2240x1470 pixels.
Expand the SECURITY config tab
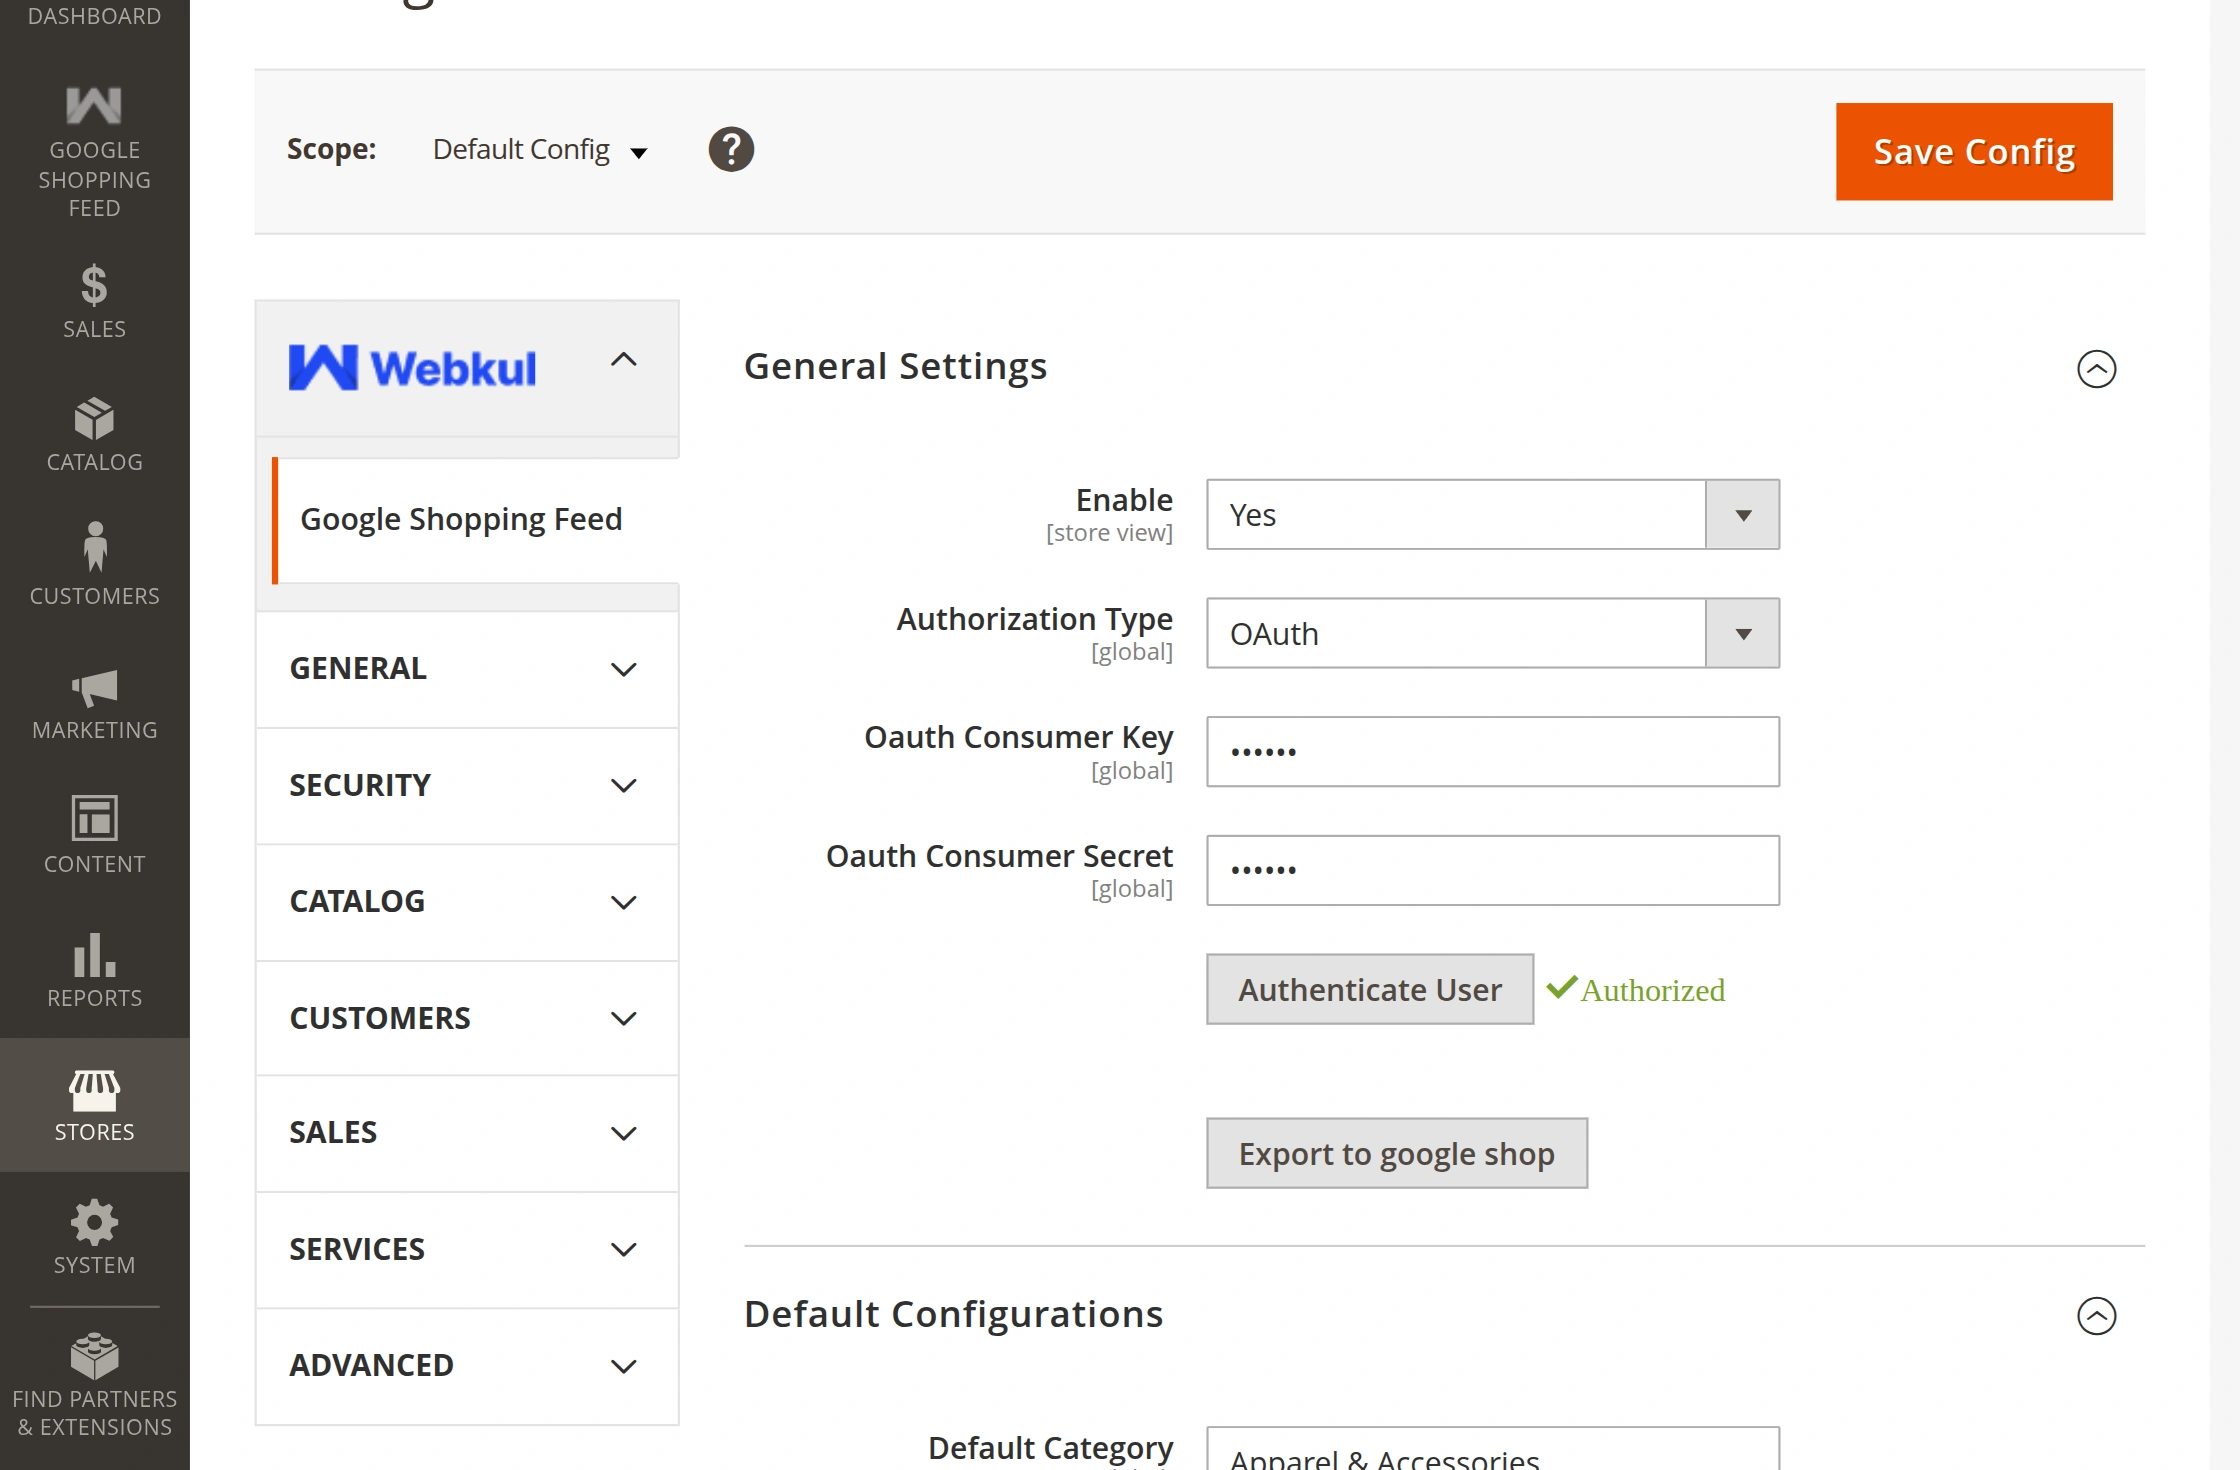[467, 785]
